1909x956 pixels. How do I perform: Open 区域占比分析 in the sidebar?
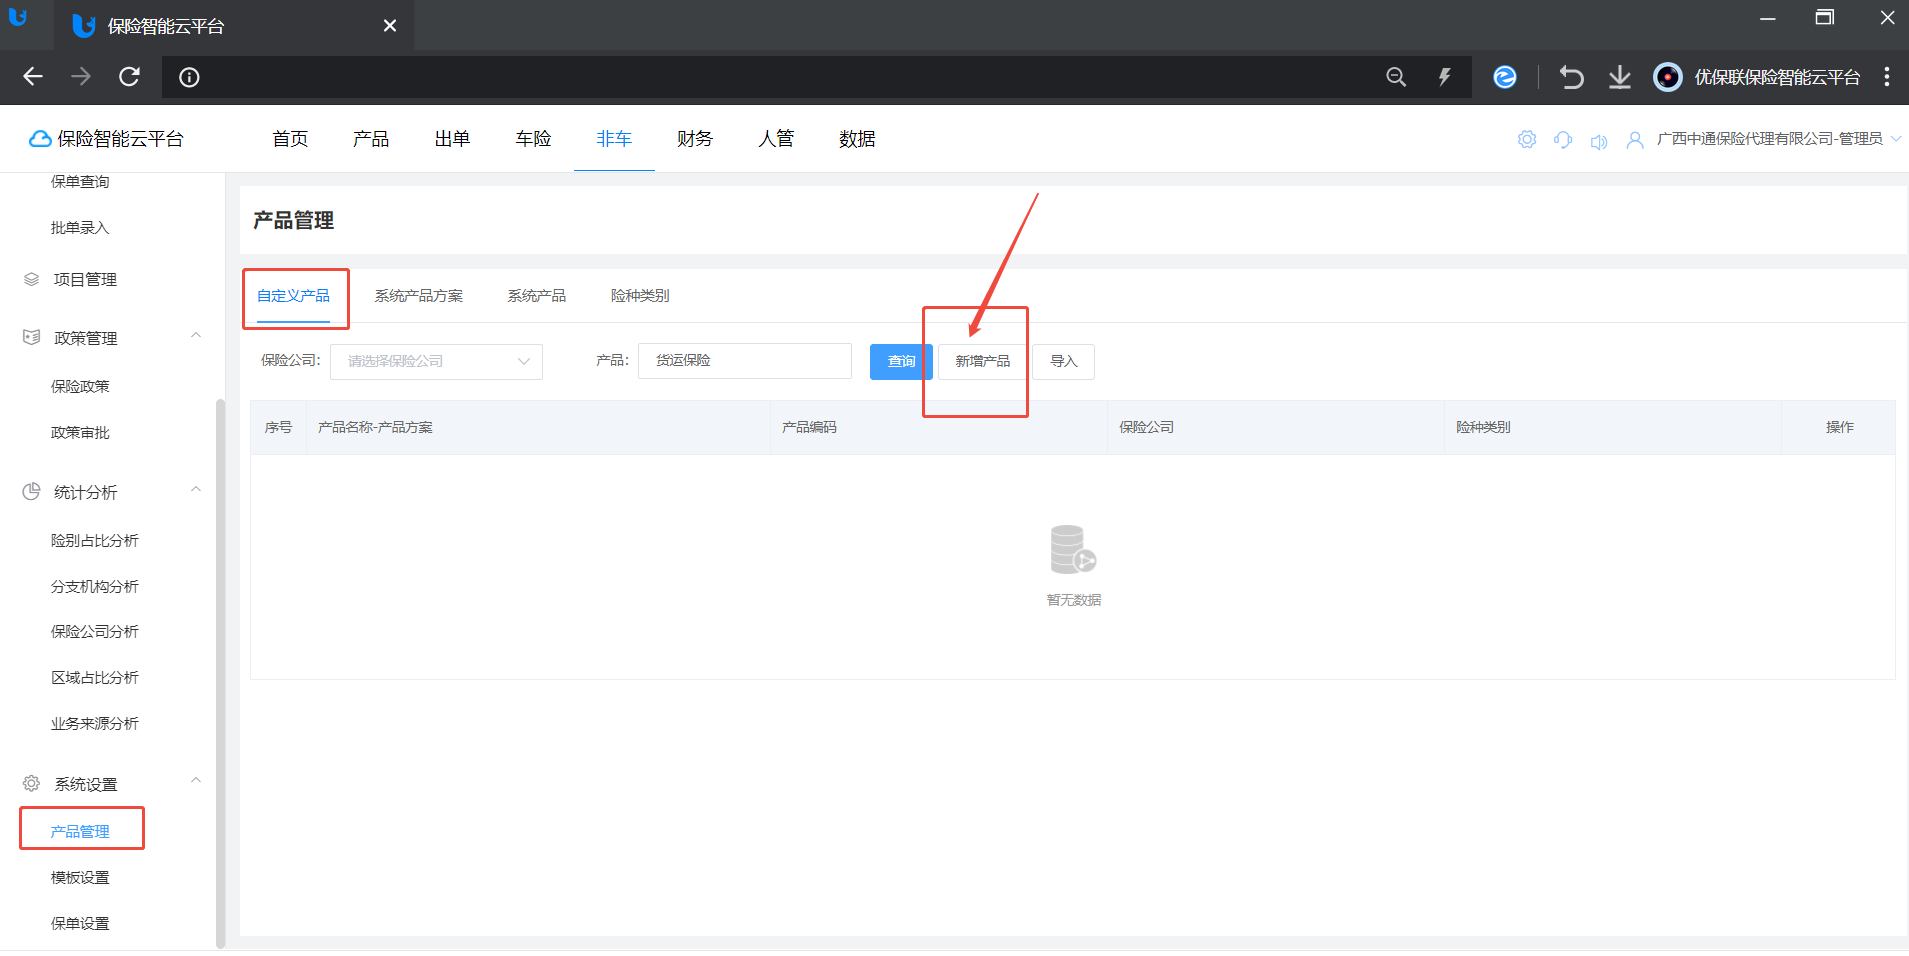point(95,677)
